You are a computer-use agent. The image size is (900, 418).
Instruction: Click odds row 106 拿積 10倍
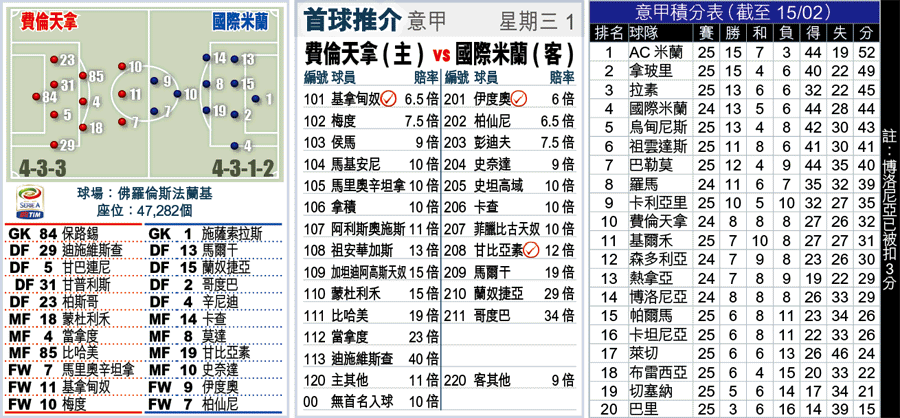[x=371, y=207]
